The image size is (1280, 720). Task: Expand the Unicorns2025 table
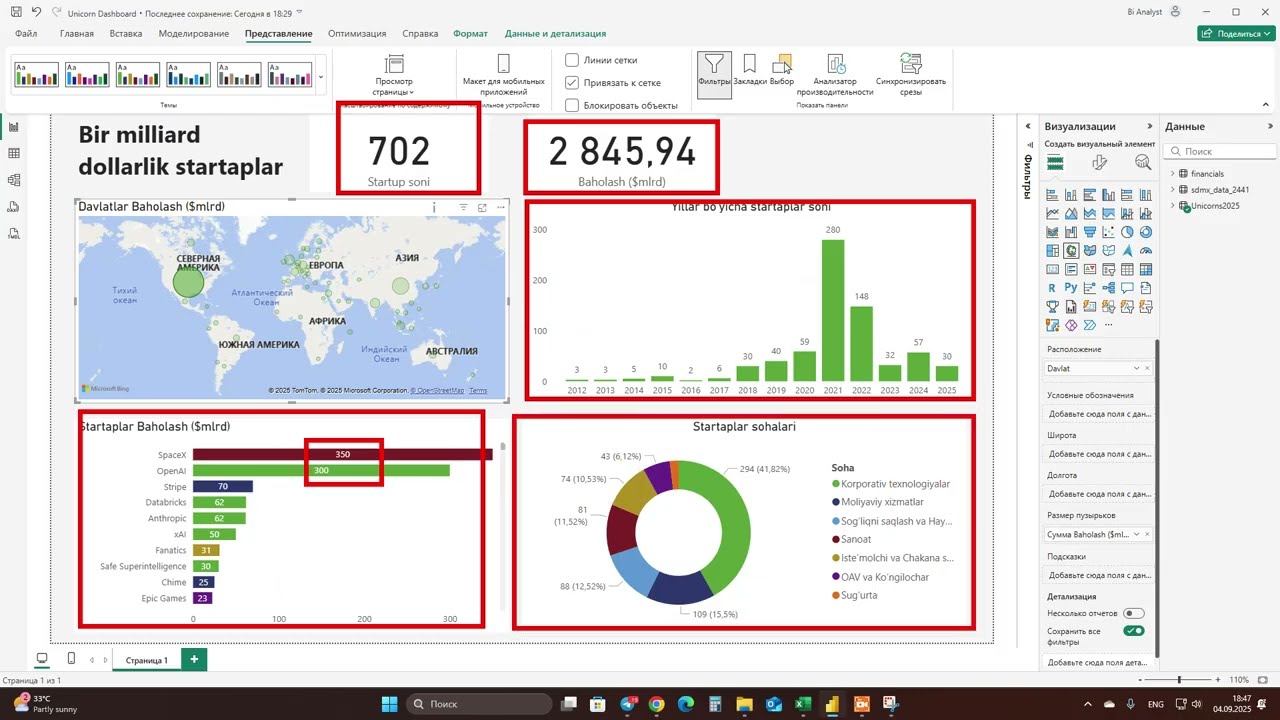1172,205
